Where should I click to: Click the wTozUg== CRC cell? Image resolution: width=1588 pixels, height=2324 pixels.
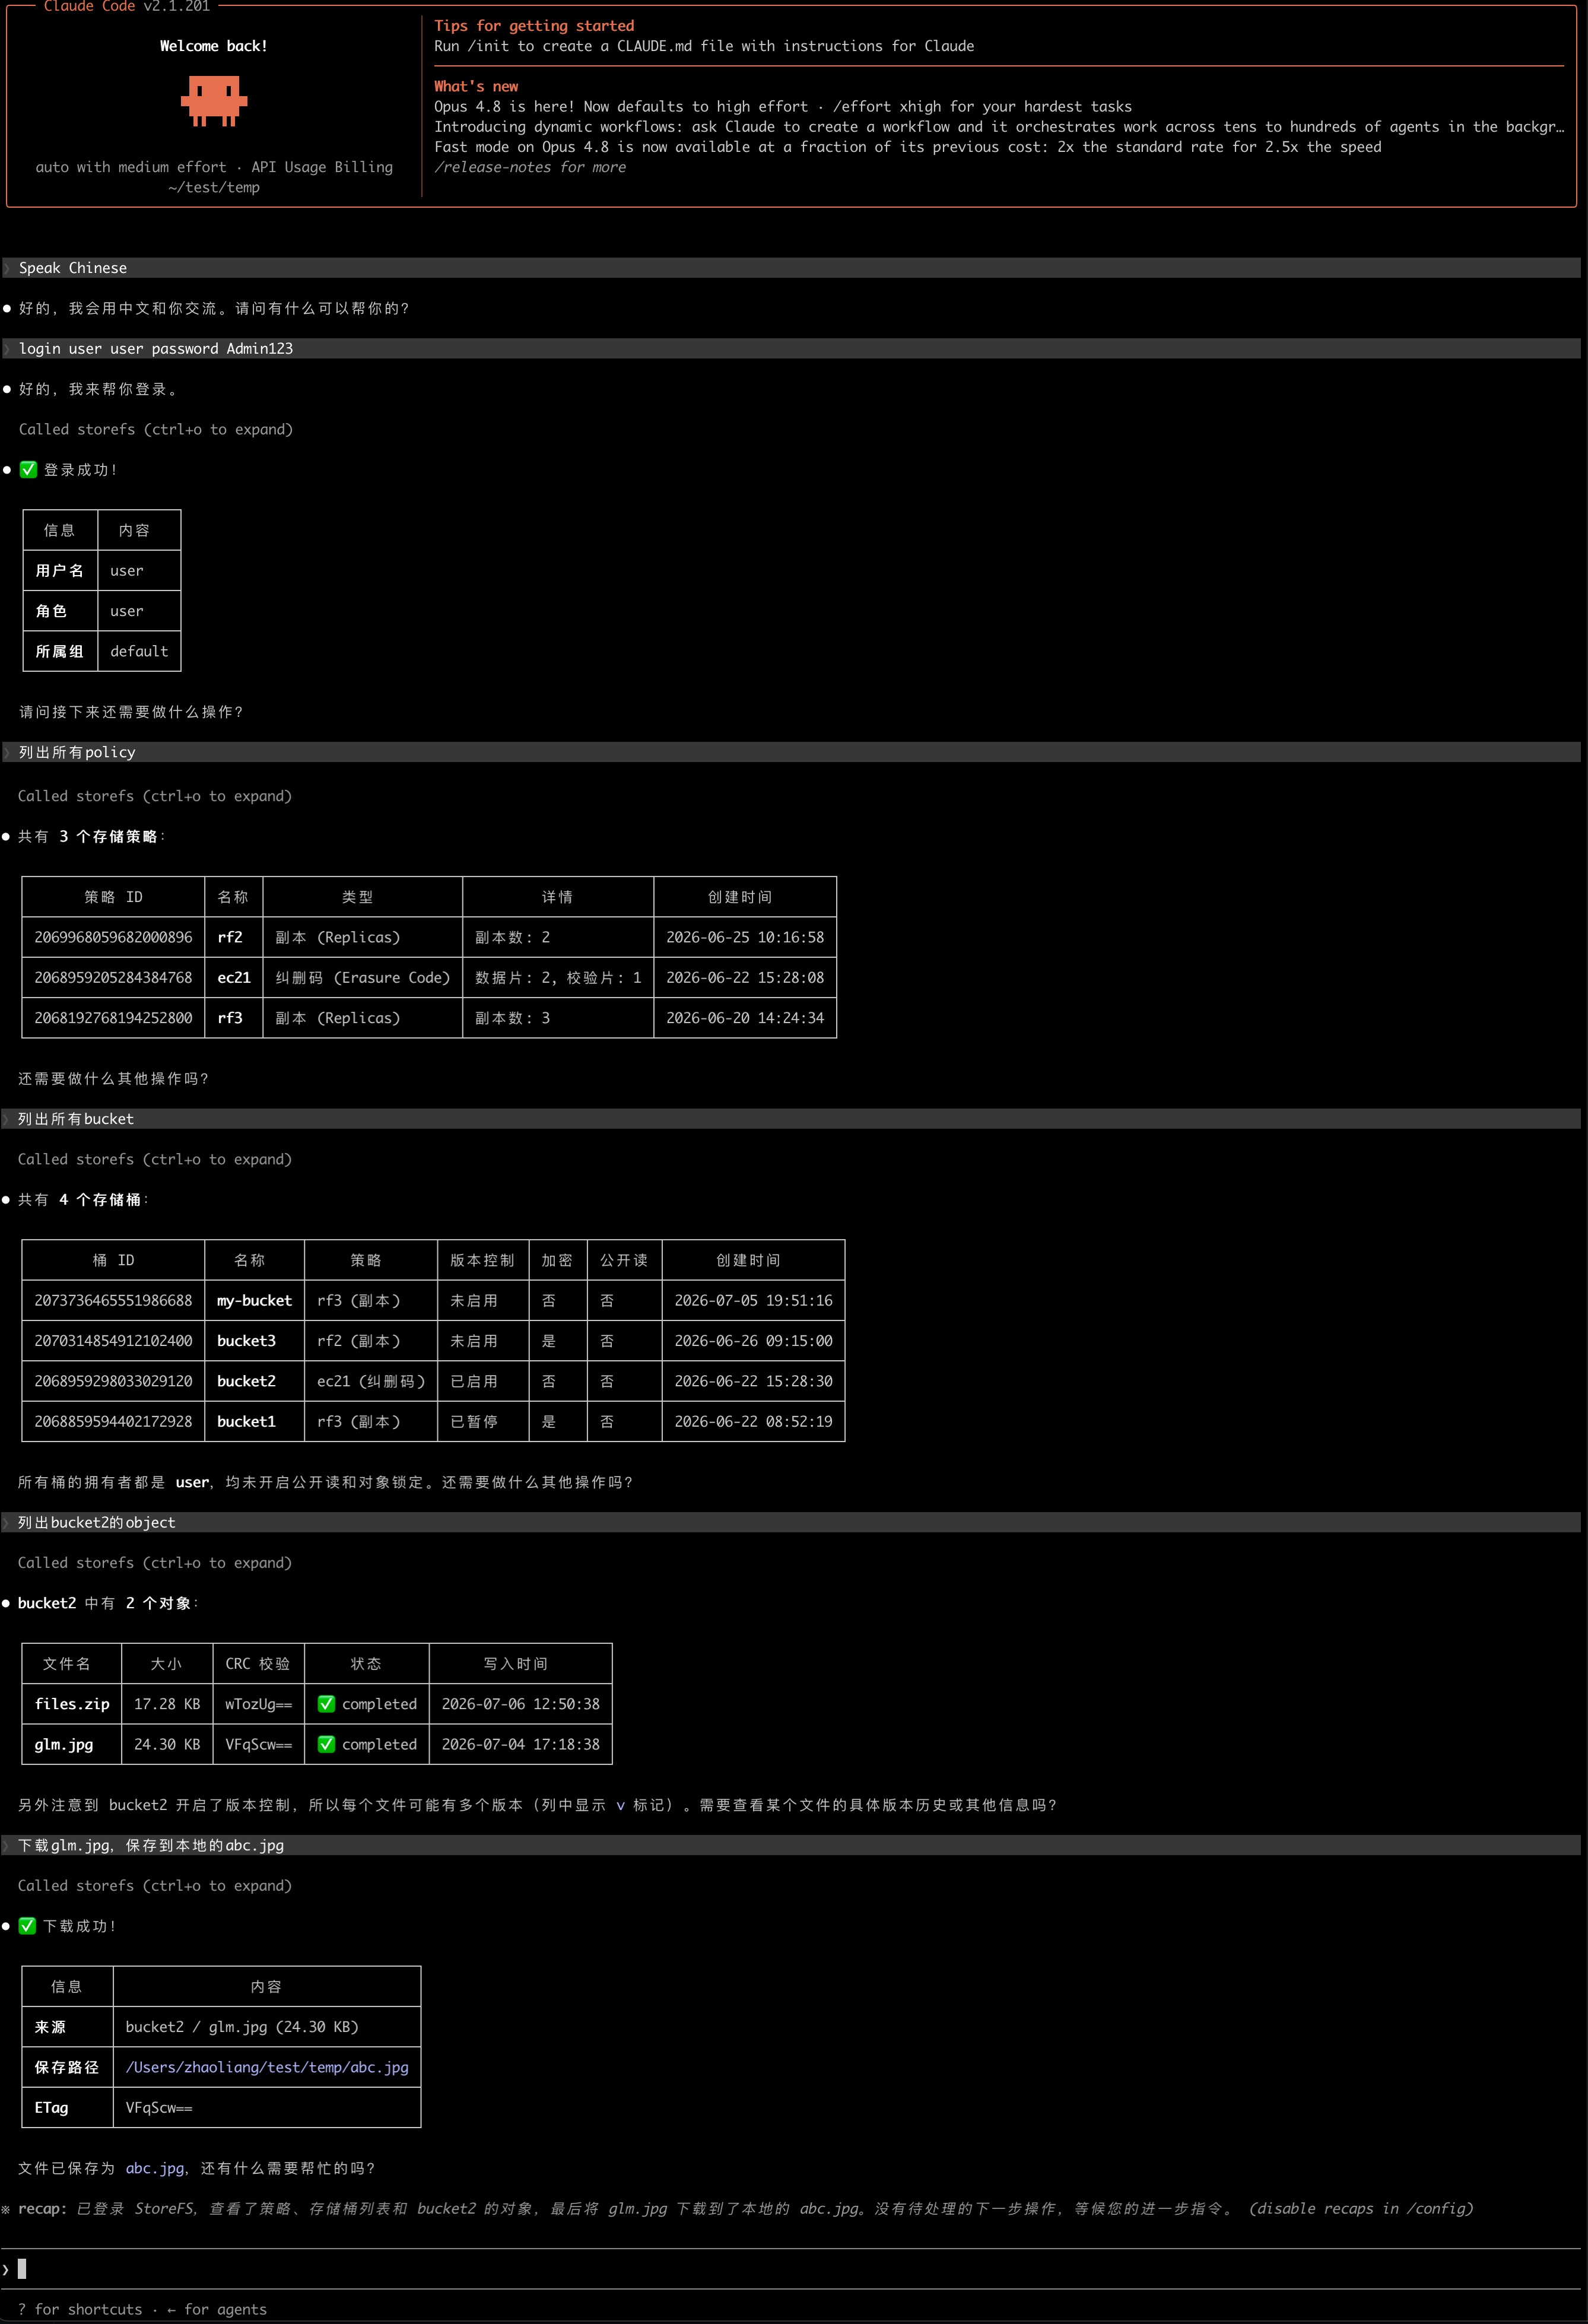tap(259, 1703)
